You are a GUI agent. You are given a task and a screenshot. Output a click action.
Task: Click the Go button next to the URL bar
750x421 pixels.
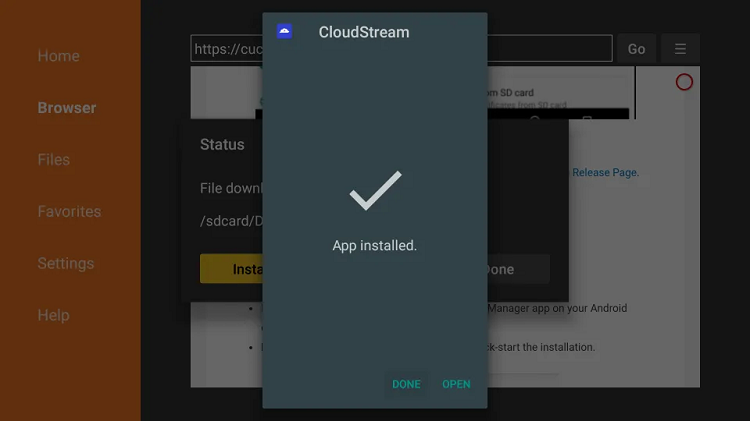[x=636, y=48]
